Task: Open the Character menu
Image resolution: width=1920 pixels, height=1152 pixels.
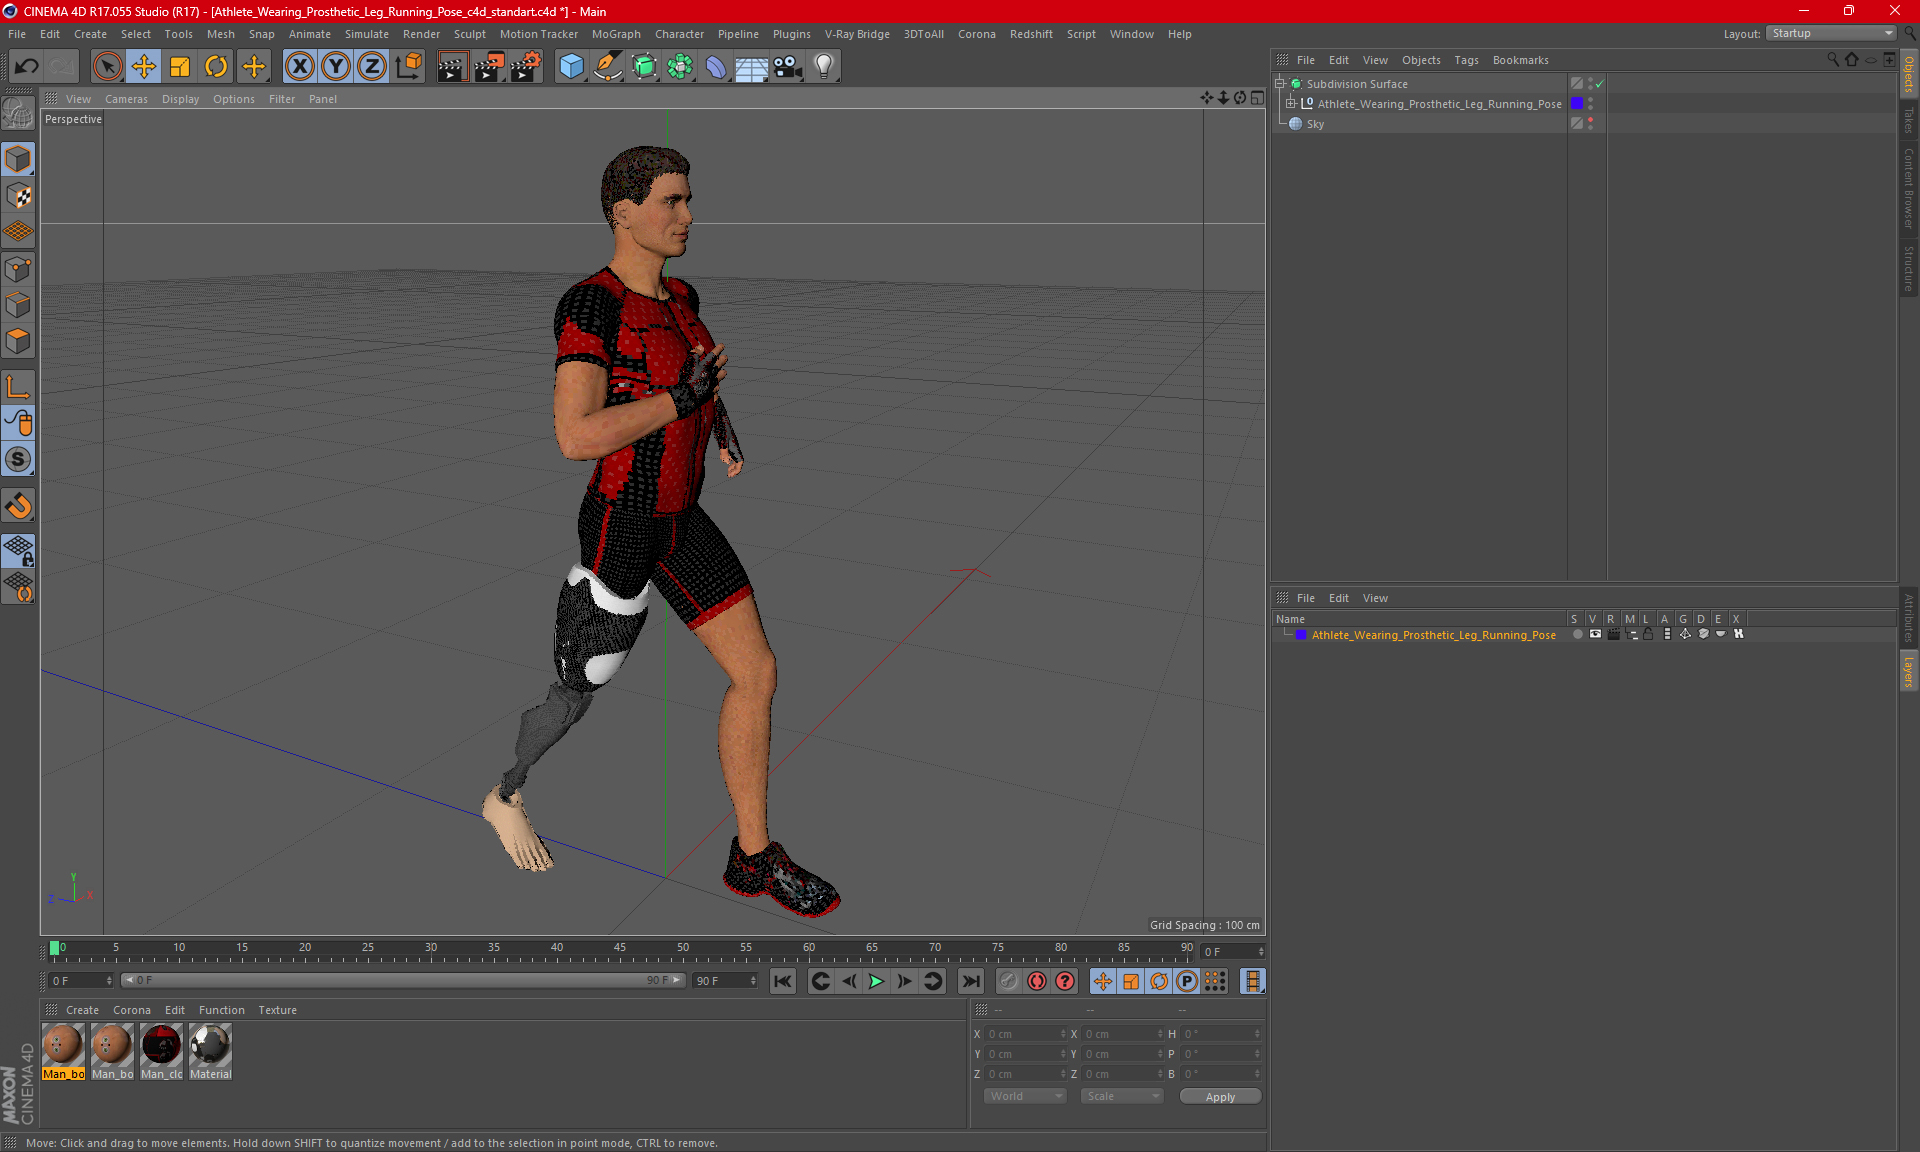Action: pos(679,34)
